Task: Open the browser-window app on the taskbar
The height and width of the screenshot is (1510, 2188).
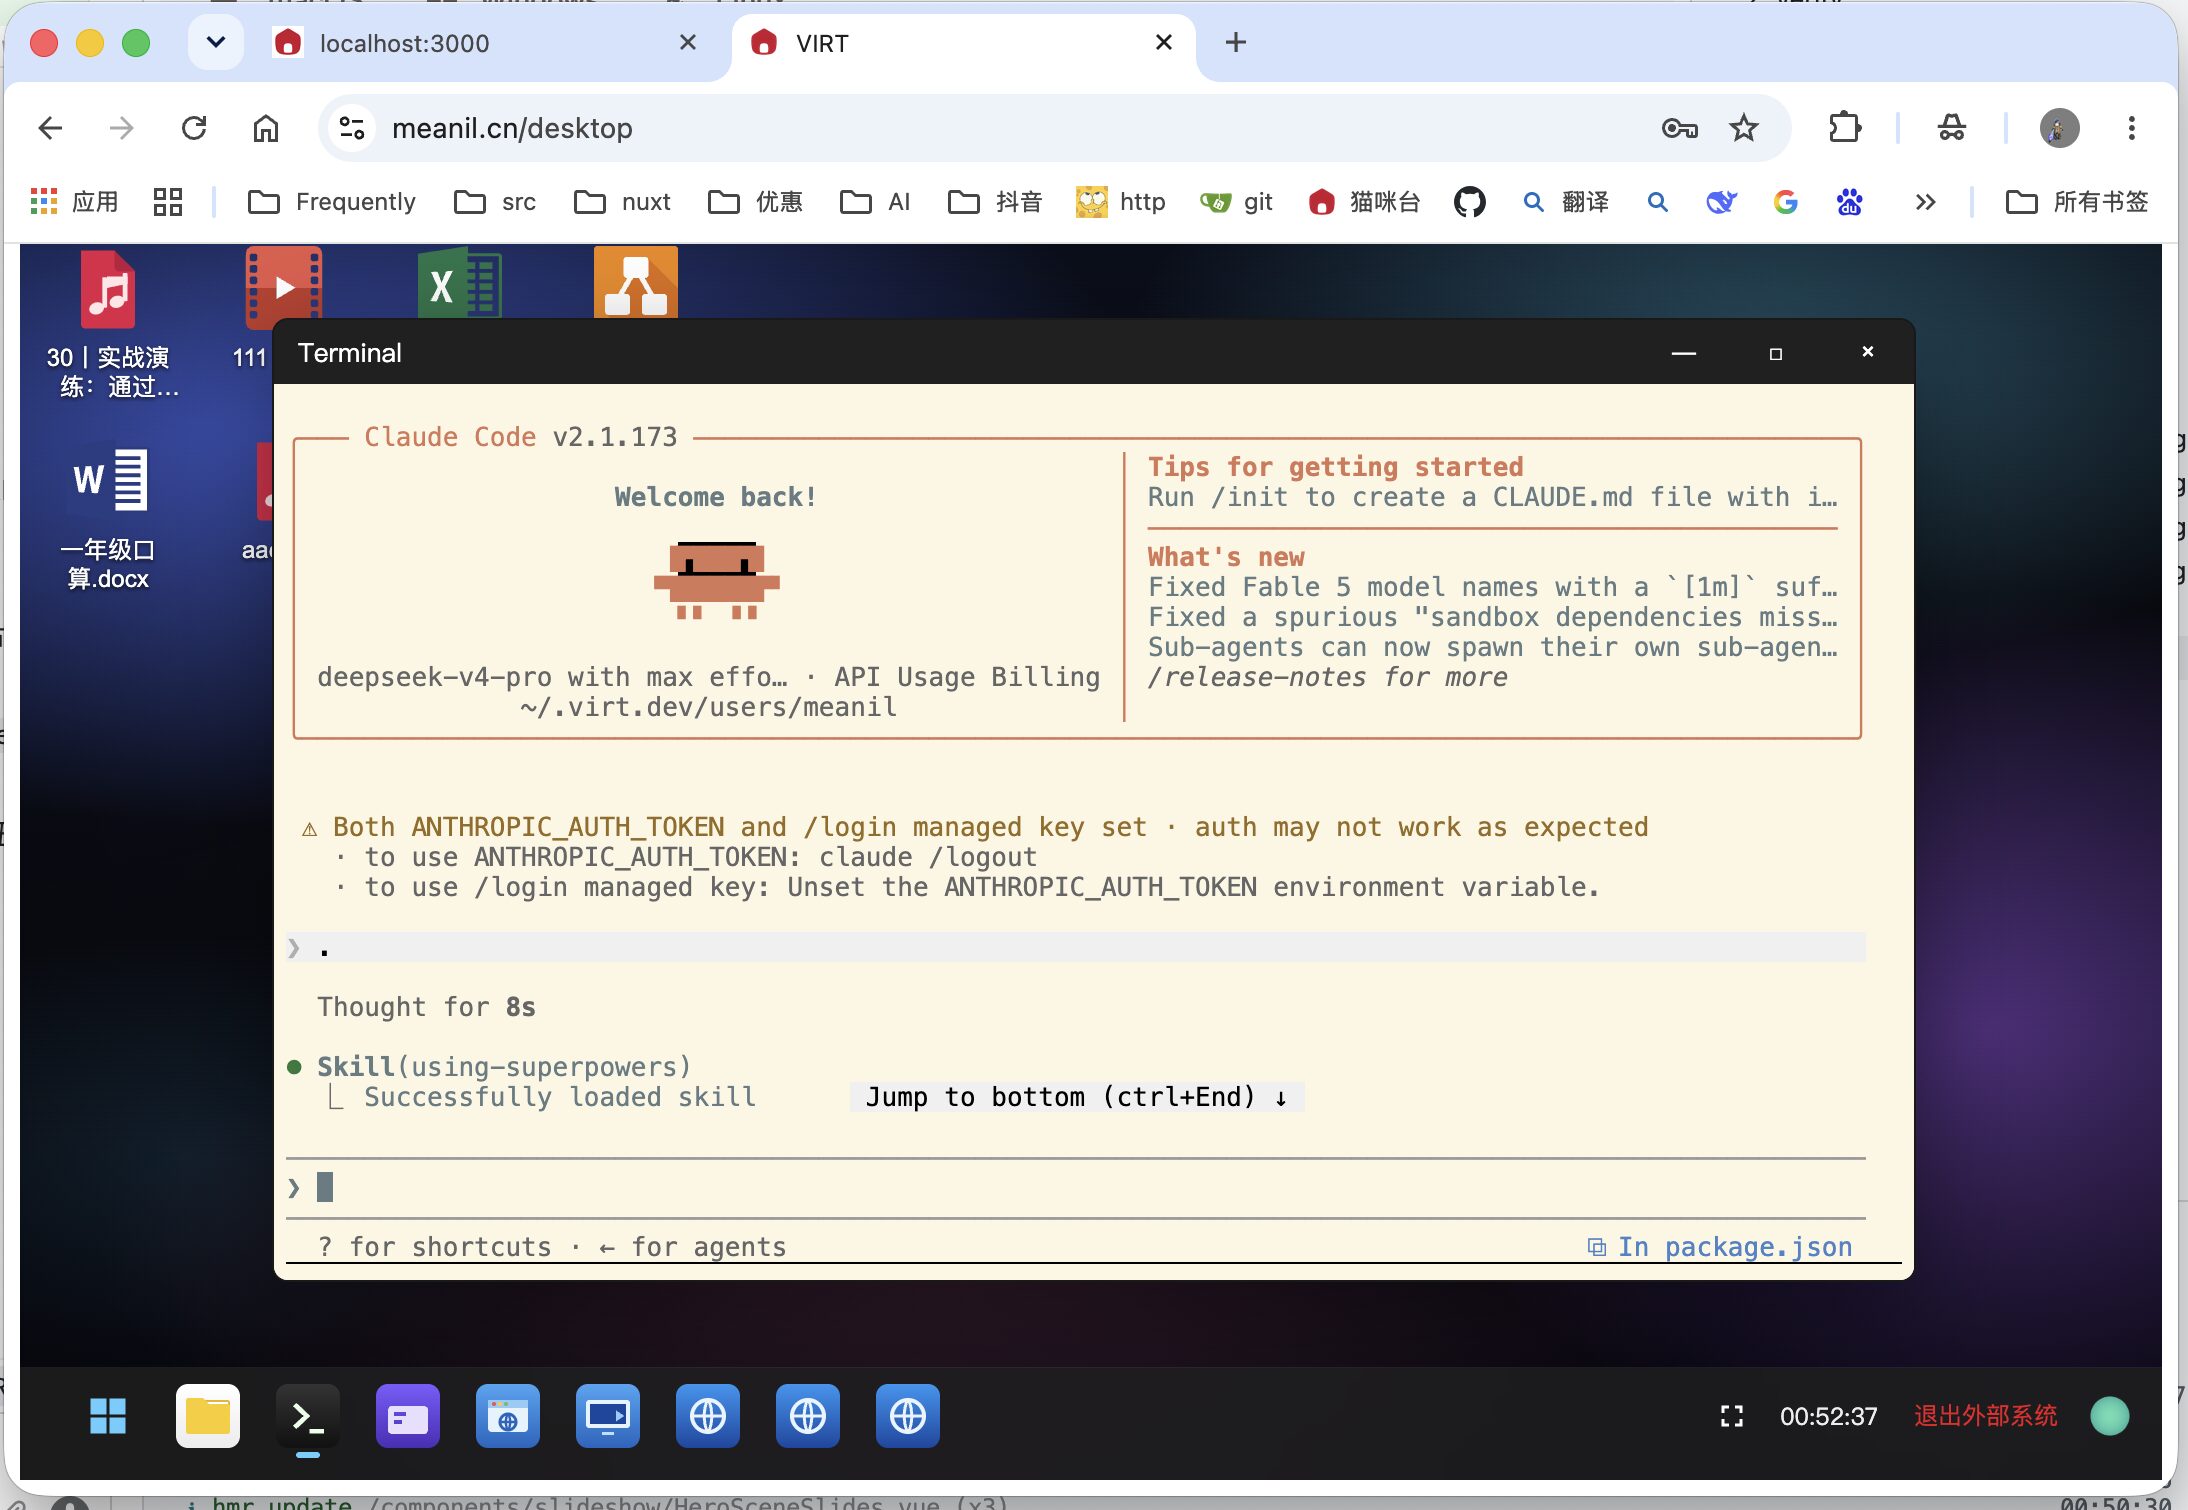Action: tap(508, 1416)
